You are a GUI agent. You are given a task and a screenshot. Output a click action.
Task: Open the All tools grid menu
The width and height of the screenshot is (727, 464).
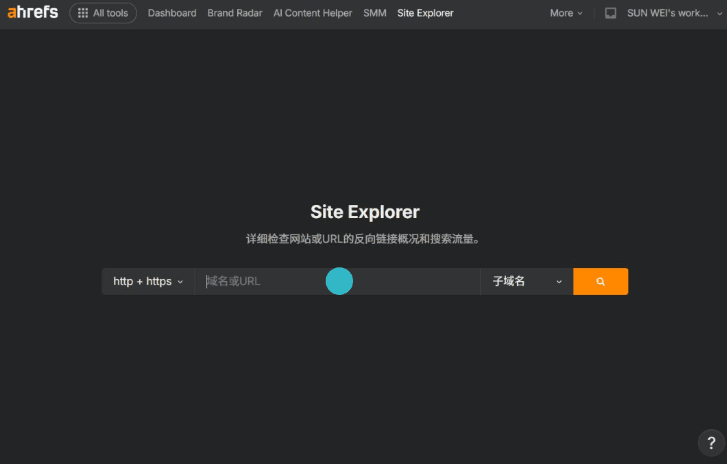pos(103,13)
